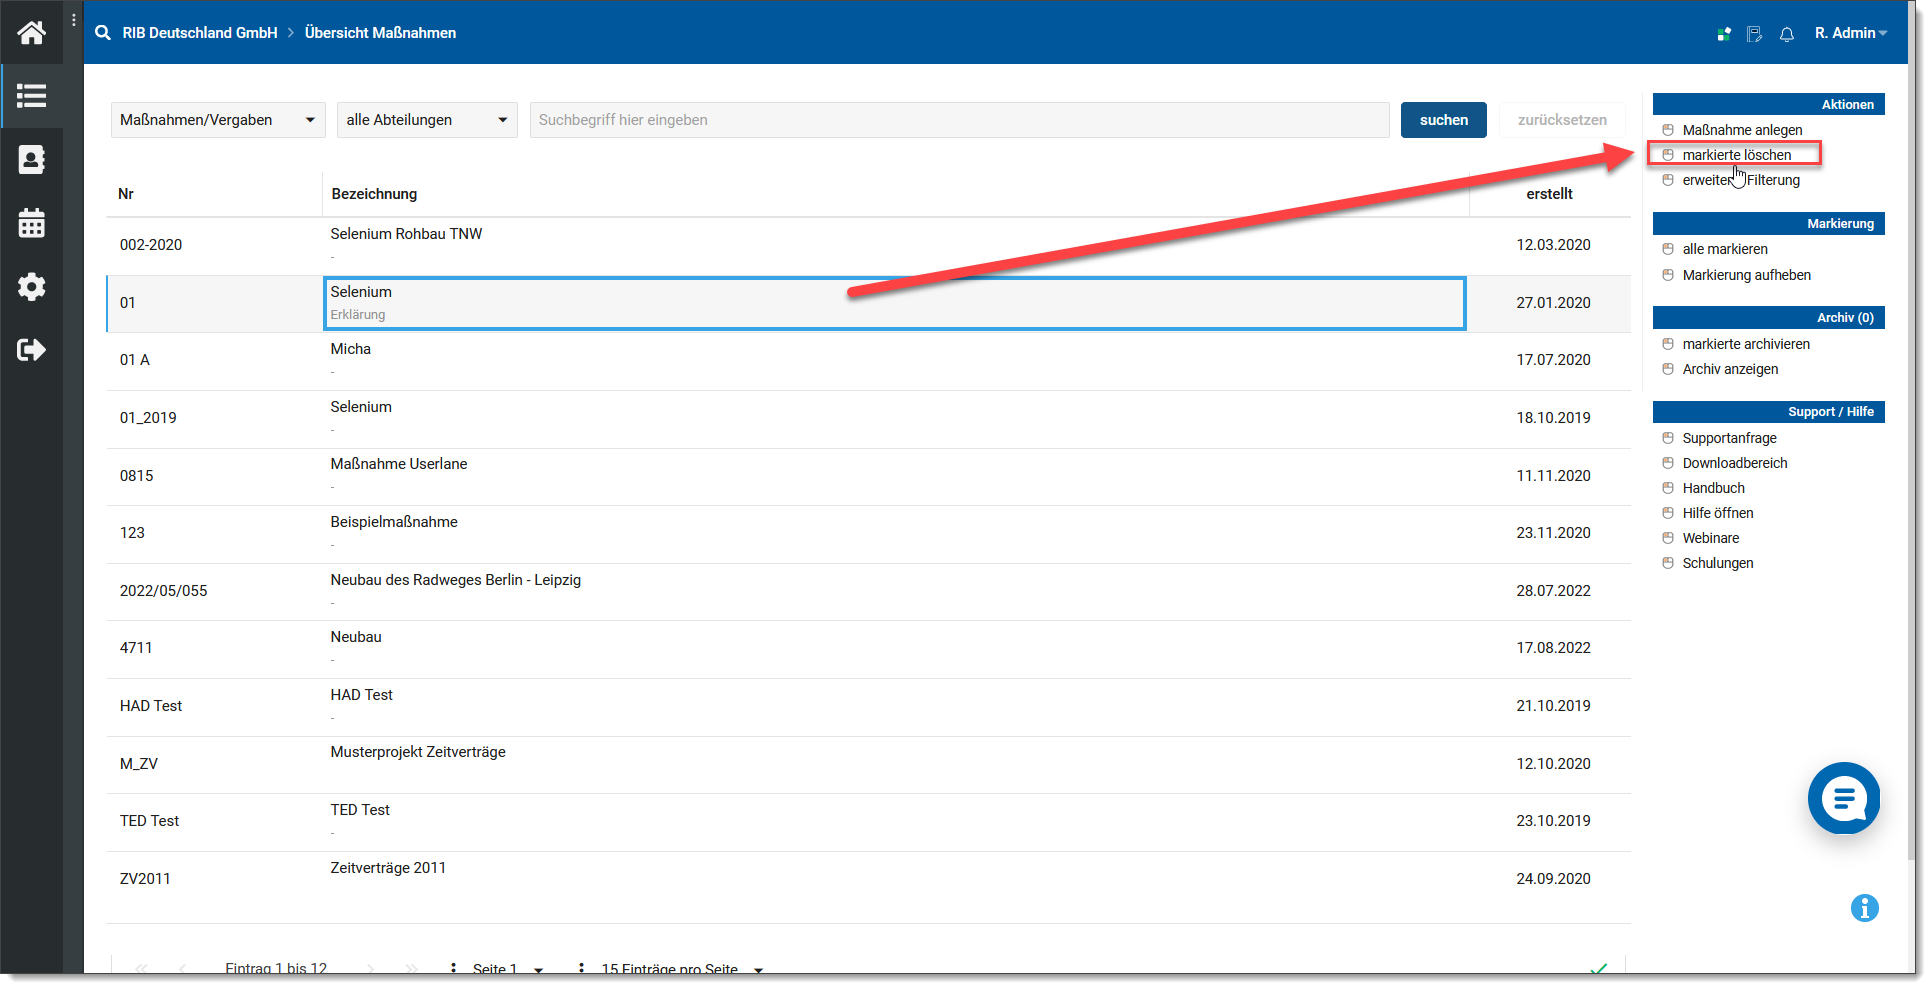Click the Maßnahme anlegen action

[1742, 130]
